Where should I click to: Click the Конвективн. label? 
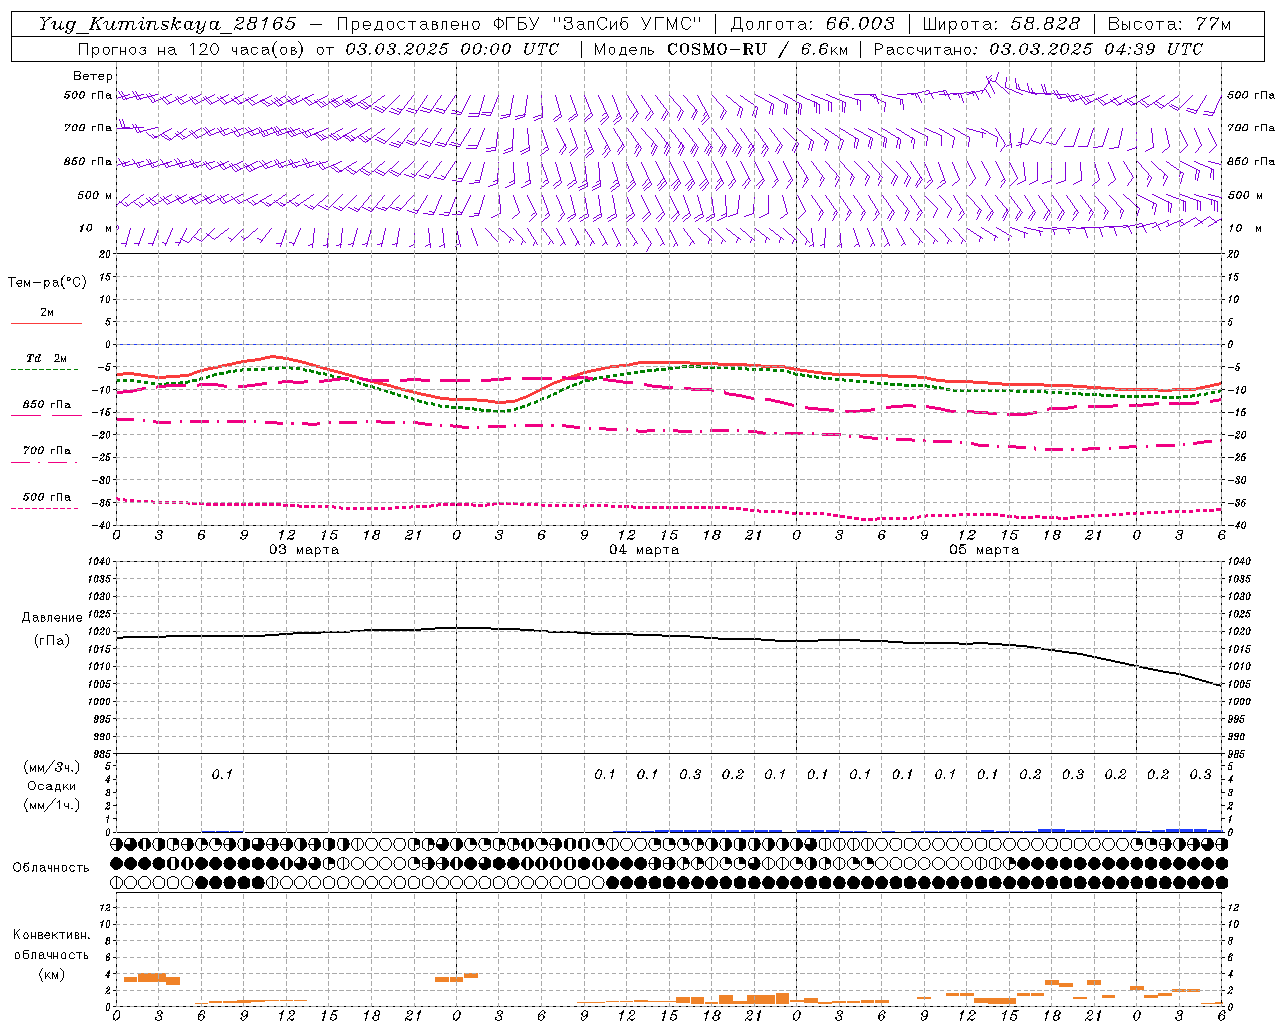(51, 935)
